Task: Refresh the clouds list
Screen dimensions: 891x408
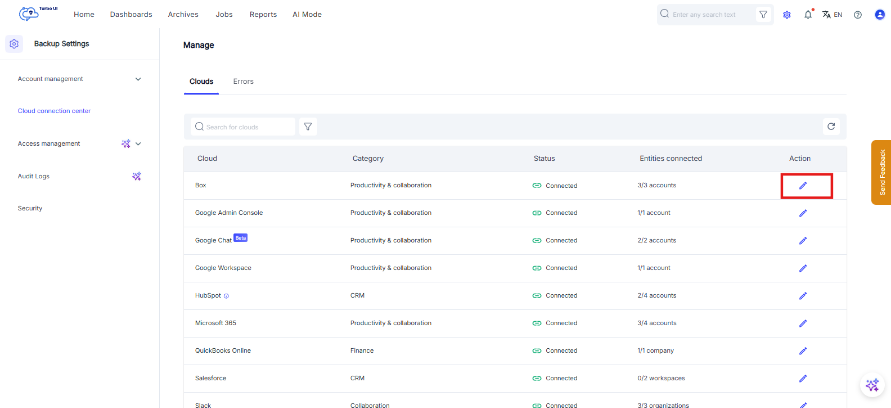Action: pyautogui.click(x=831, y=127)
